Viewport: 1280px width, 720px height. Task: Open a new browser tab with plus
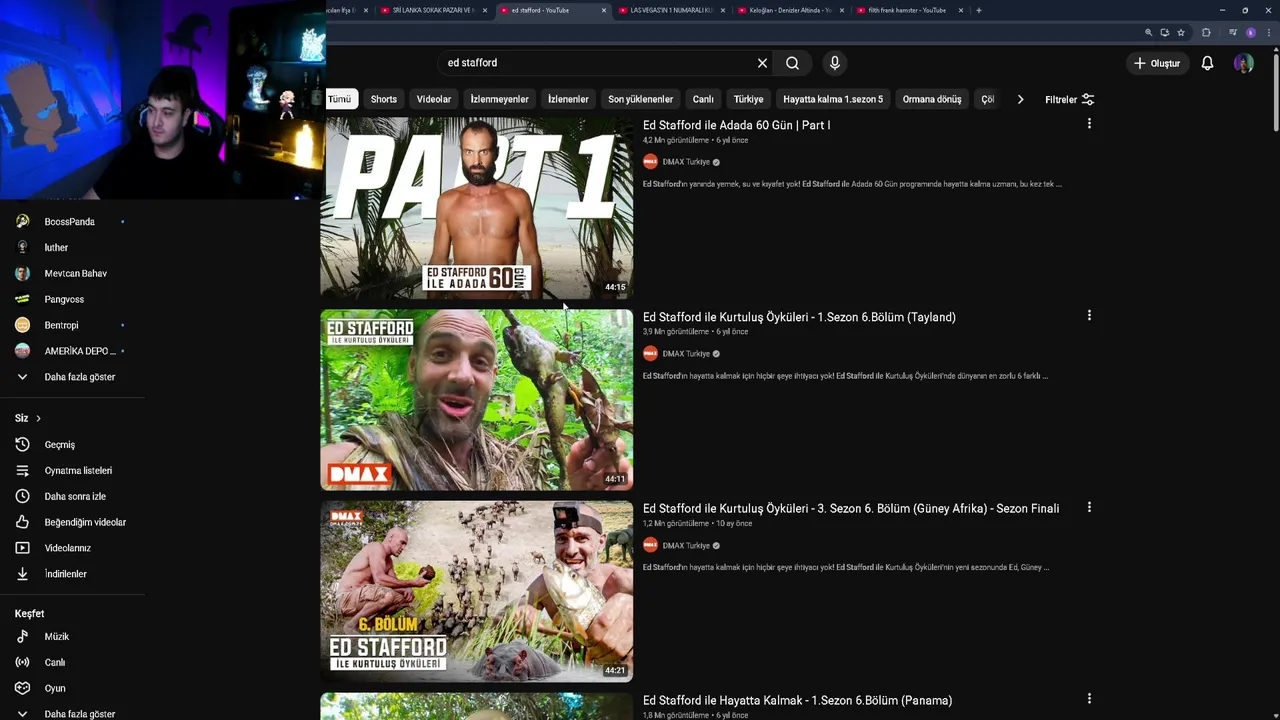[978, 10]
